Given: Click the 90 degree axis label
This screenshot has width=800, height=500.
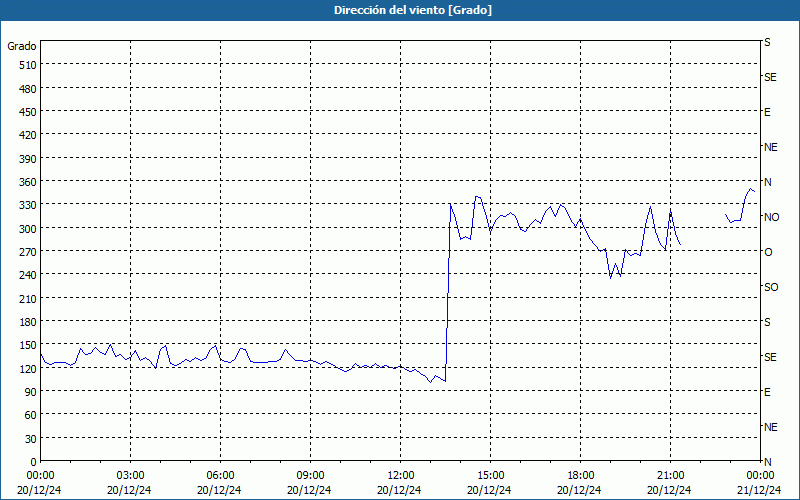Looking at the screenshot, I should pyautogui.click(x=31, y=392).
